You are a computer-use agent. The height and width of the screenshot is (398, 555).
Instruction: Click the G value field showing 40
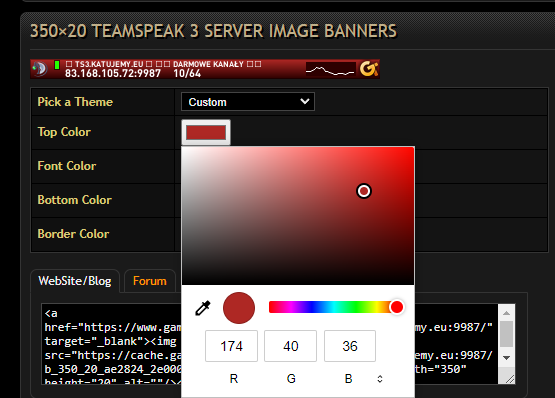291,346
